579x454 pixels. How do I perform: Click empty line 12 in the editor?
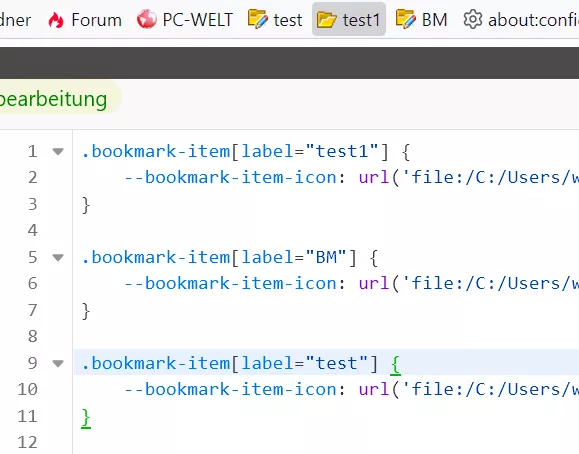(x=325, y=442)
